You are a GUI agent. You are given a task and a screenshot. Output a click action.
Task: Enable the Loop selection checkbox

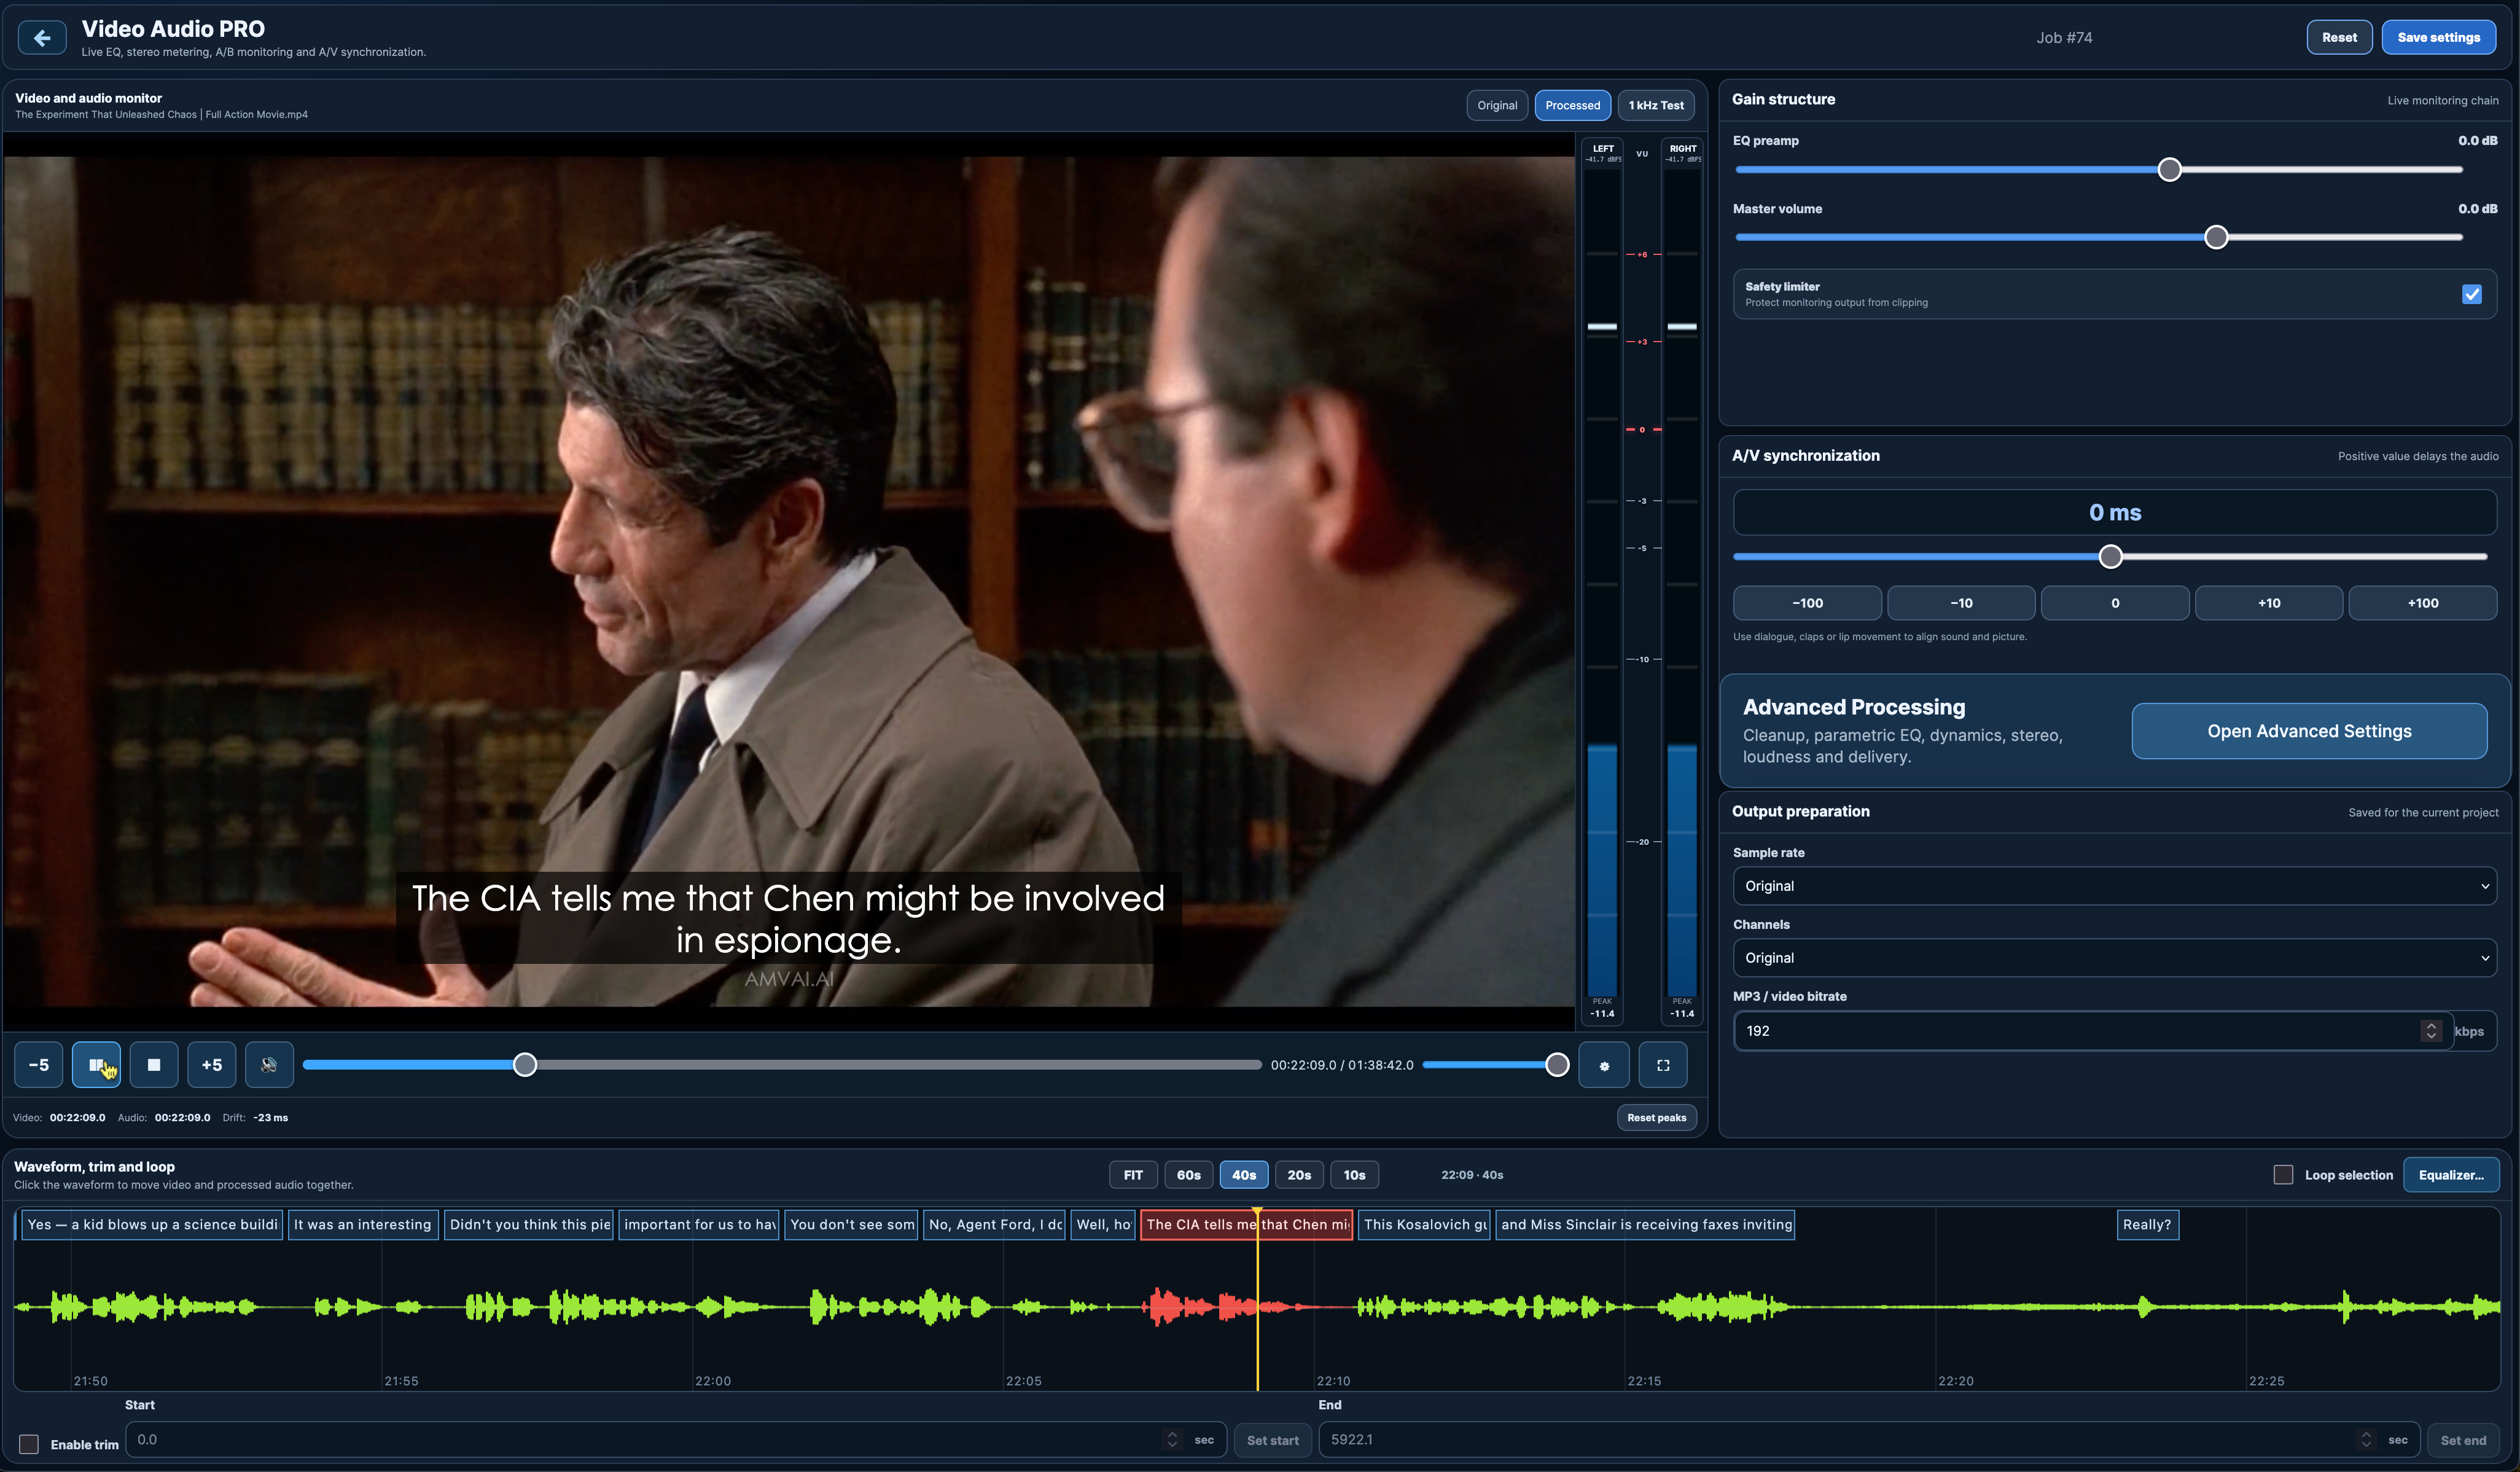[x=2283, y=1175]
